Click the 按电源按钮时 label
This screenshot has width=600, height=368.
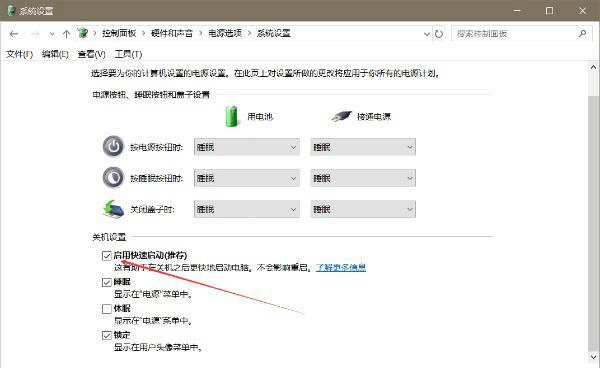(157, 147)
